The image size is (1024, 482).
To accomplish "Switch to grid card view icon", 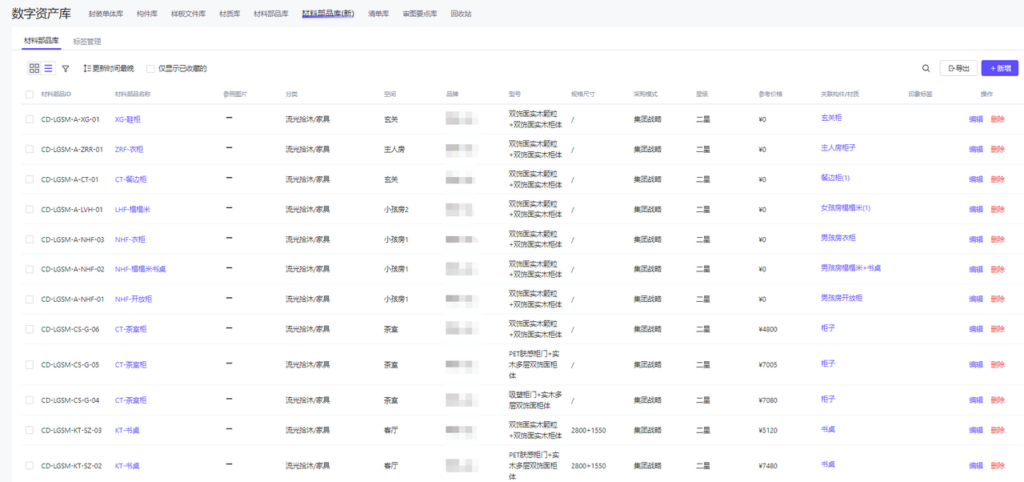I will pos(34,68).
